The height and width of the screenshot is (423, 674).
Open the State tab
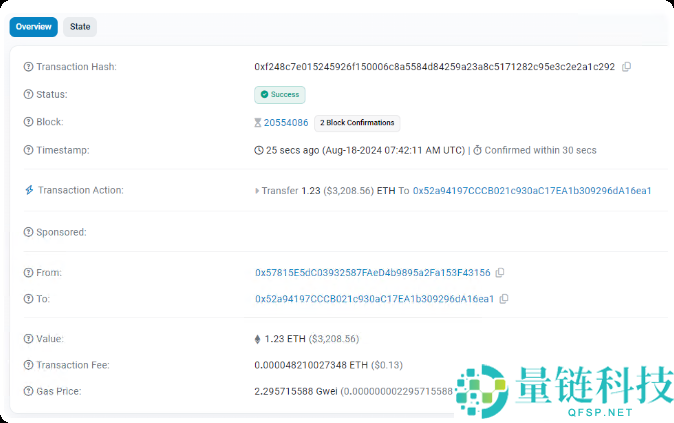point(80,27)
